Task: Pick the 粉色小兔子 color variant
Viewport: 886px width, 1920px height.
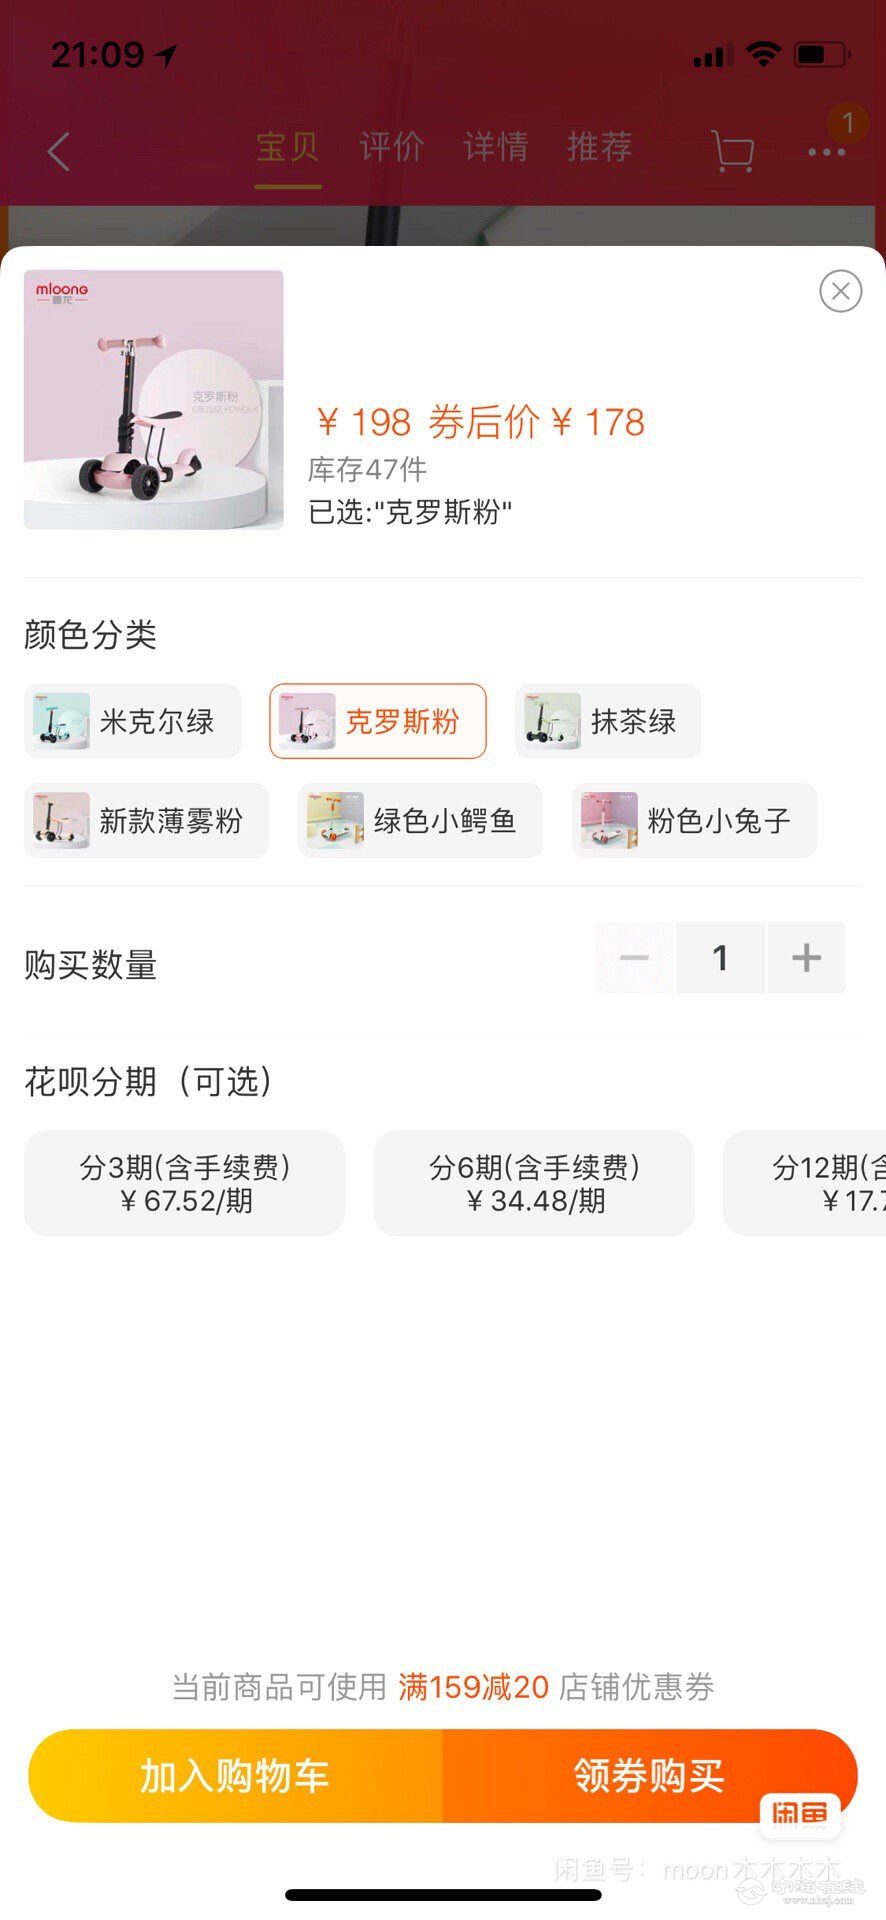Action: click(x=694, y=821)
